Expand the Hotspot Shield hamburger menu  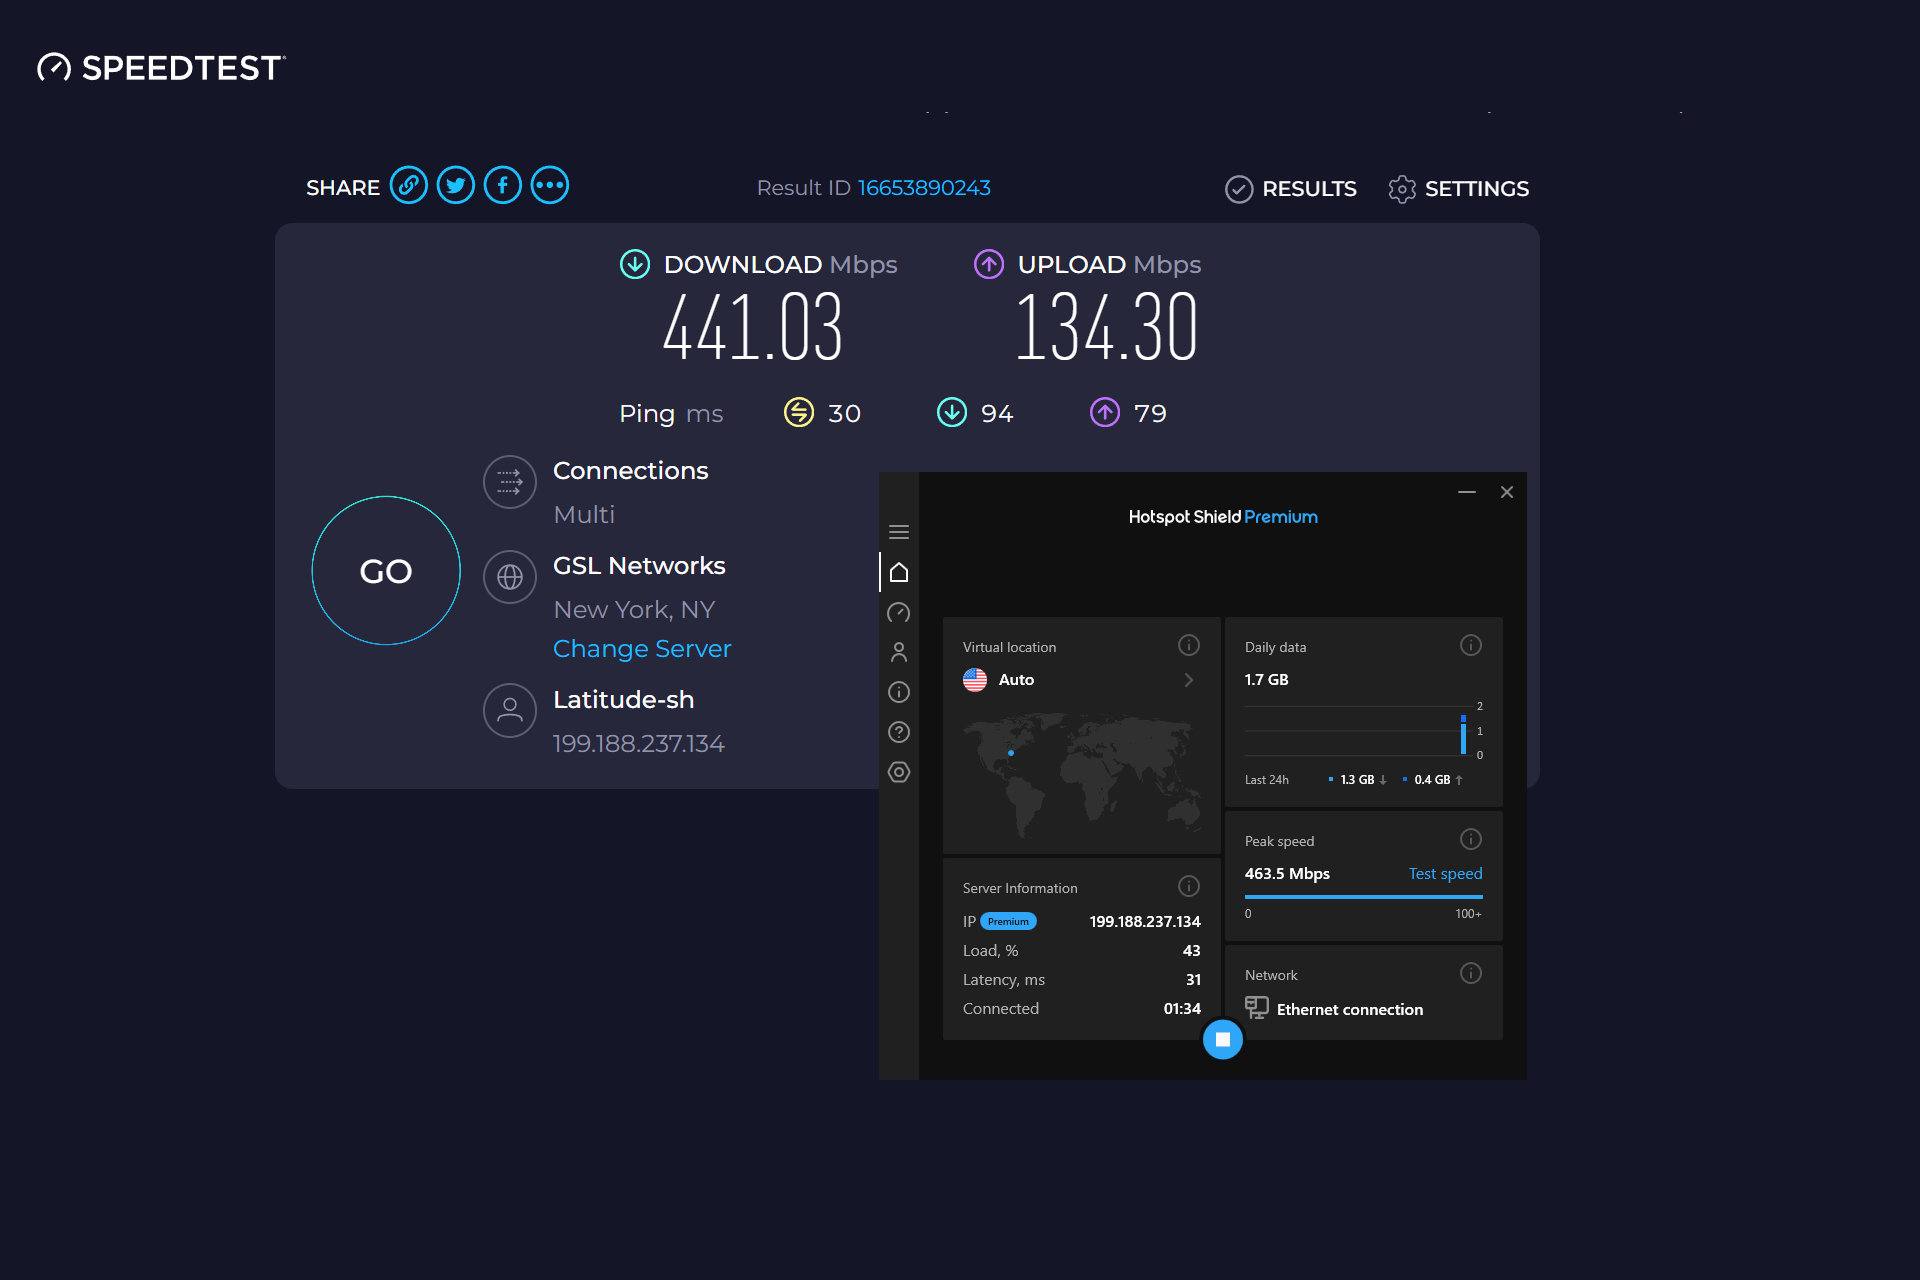(899, 531)
